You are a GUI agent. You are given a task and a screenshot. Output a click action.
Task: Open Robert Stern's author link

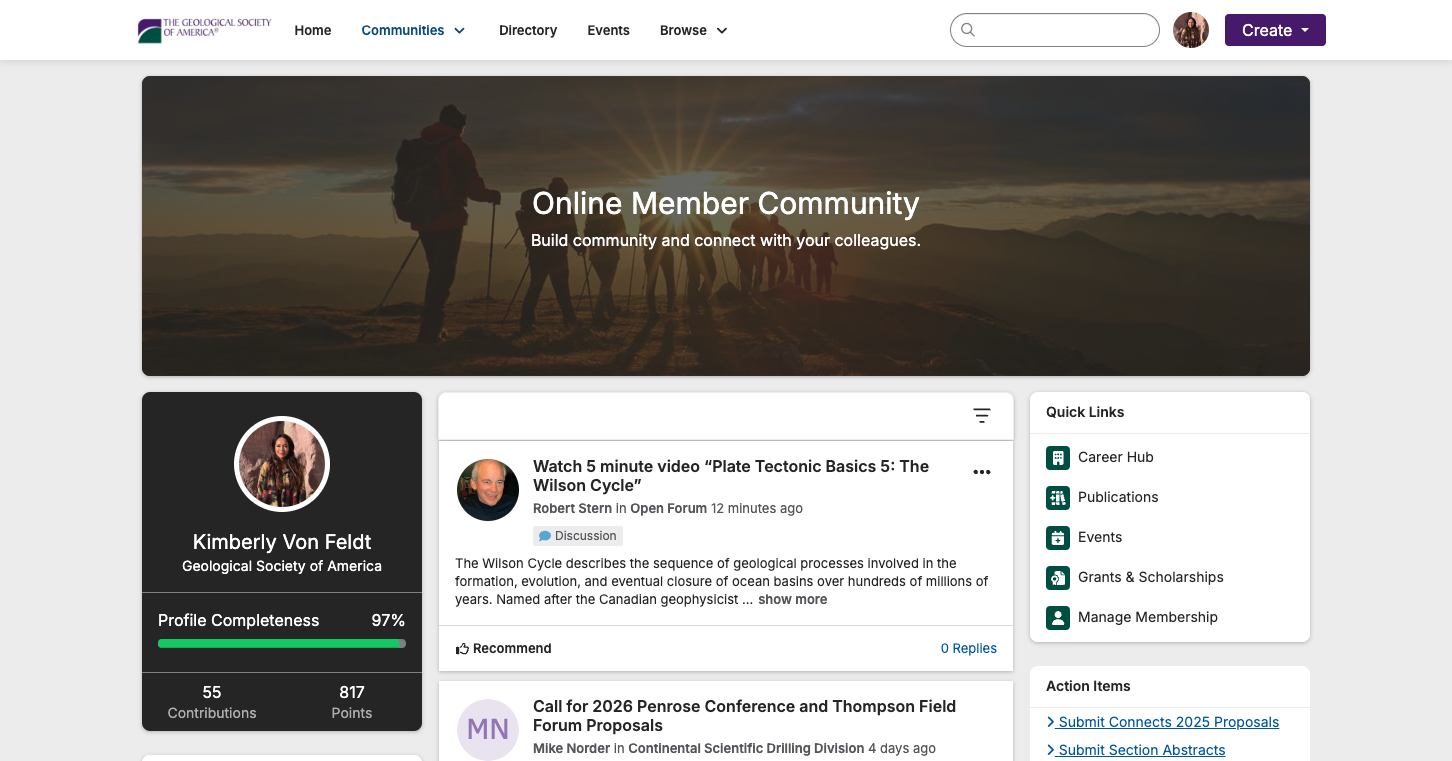tap(572, 508)
